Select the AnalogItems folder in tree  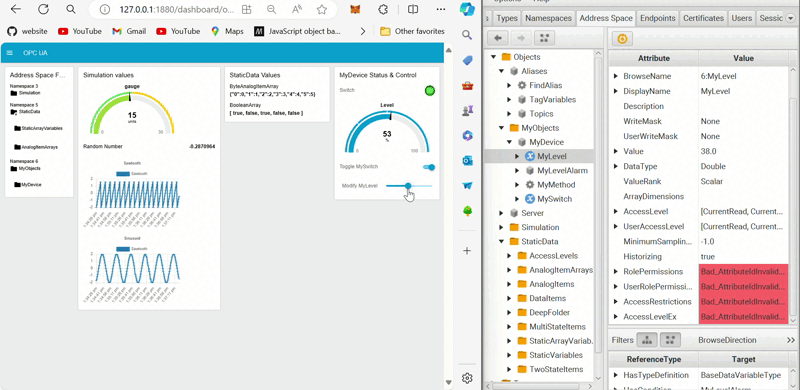click(x=546, y=284)
